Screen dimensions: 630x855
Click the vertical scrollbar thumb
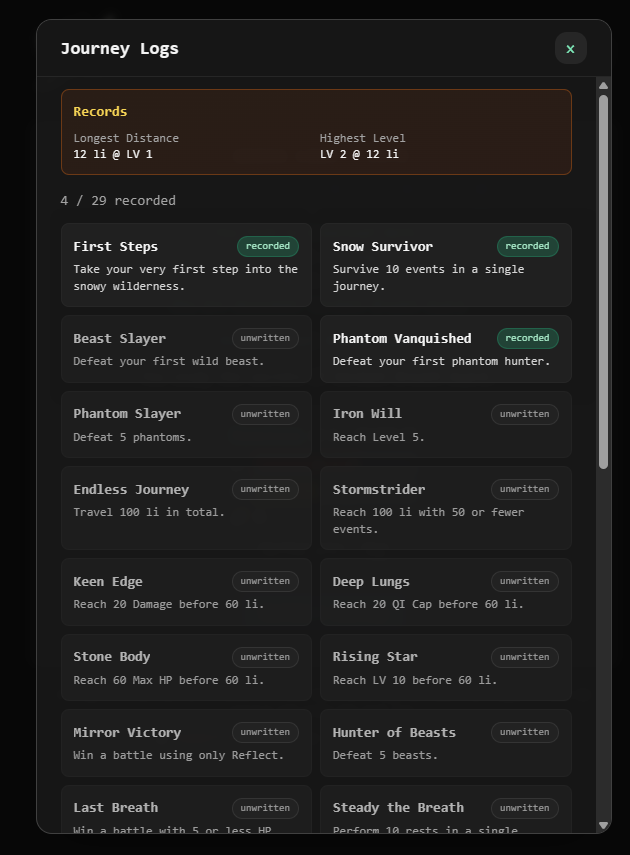[x=603, y=280]
